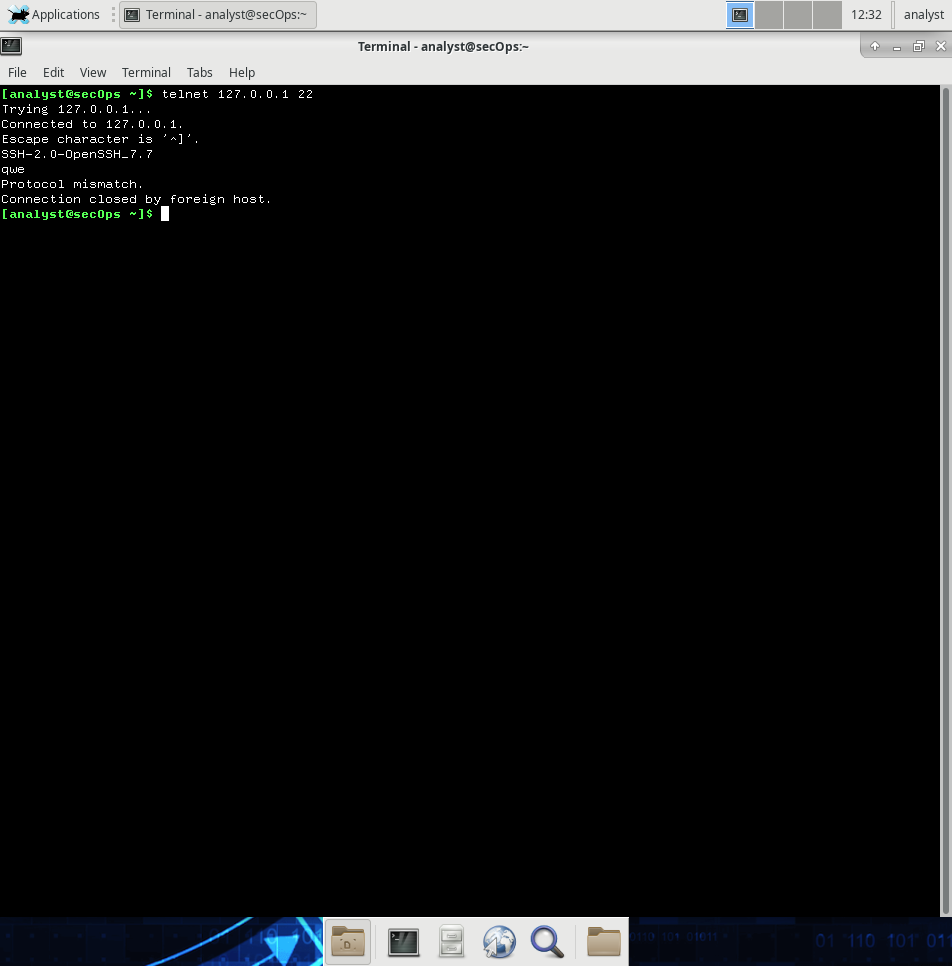
Task: Open Application Finder magnifier icon
Action: click(546, 941)
